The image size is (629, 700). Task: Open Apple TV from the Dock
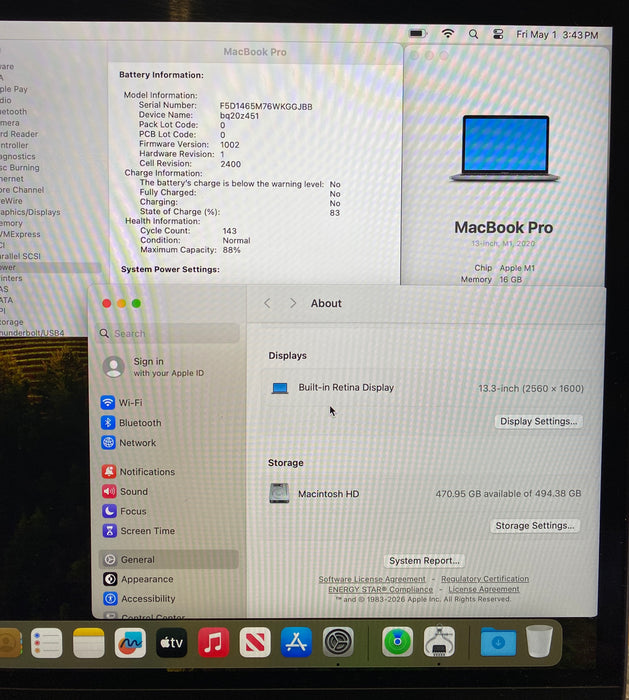(171, 643)
